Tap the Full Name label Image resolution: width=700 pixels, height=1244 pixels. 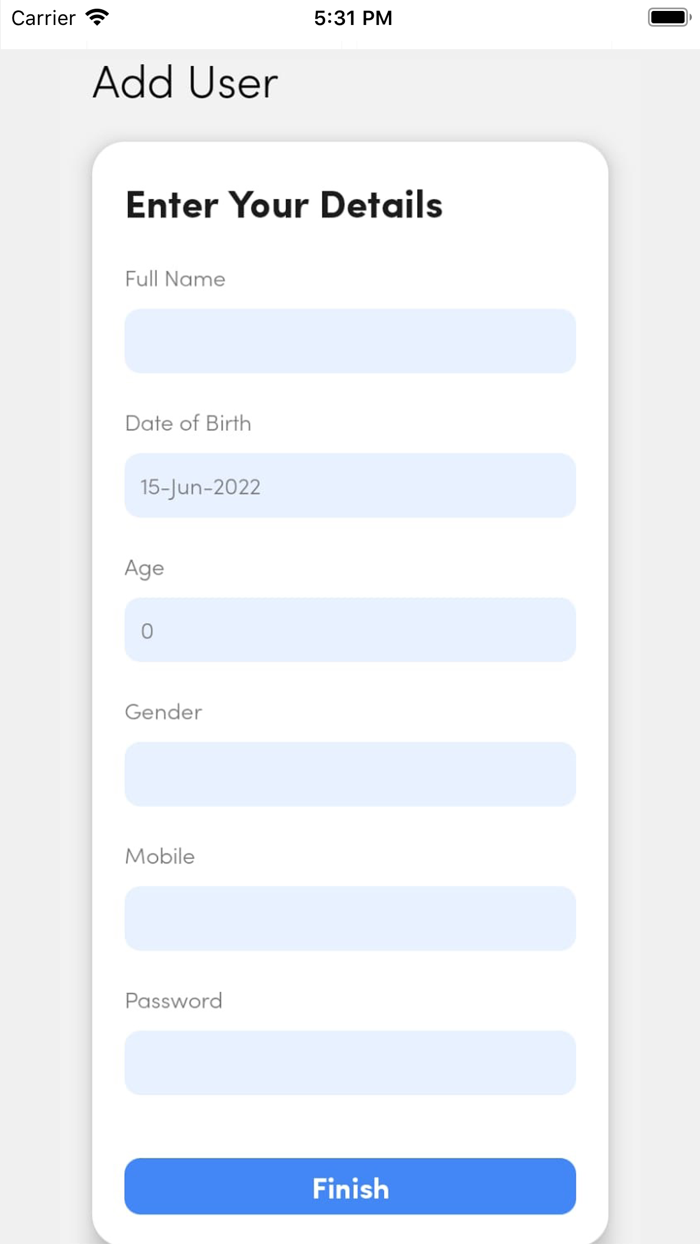[x=175, y=279]
